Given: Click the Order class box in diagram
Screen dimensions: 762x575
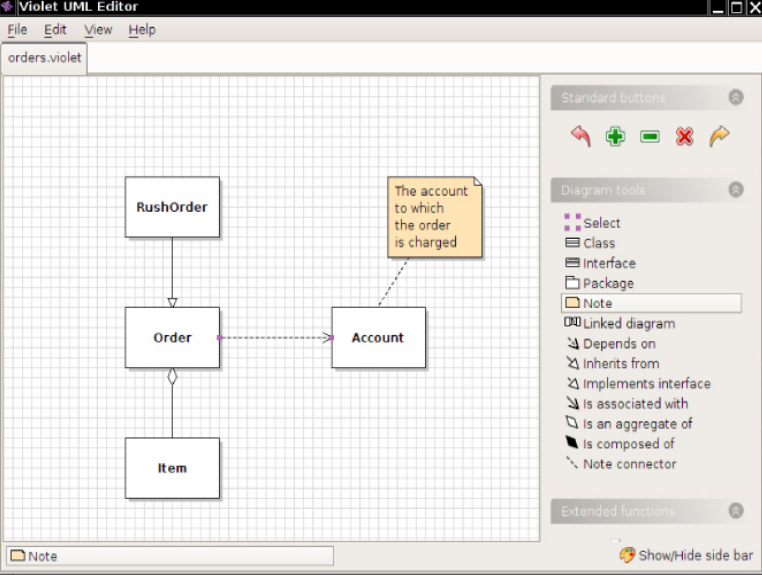Looking at the screenshot, I should 172,338.
